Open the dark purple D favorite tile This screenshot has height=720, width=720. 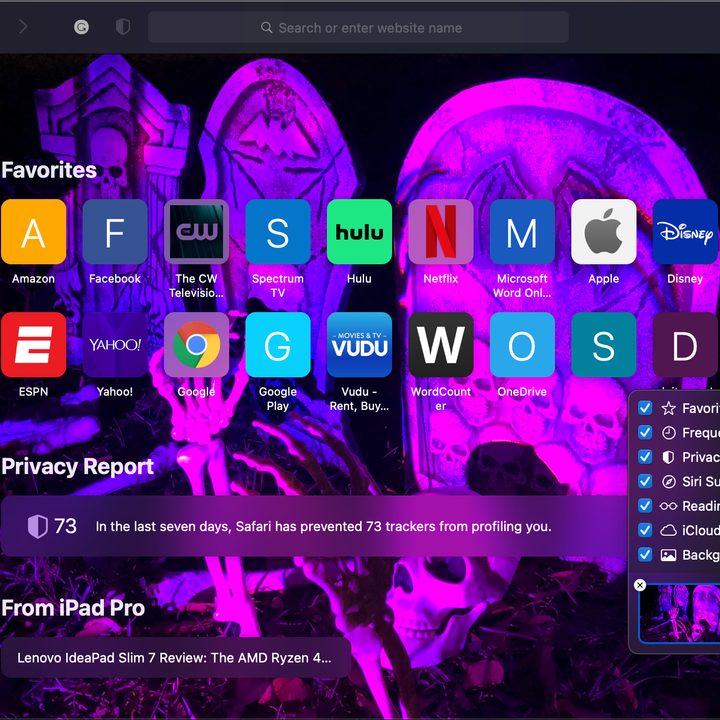[685, 345]
